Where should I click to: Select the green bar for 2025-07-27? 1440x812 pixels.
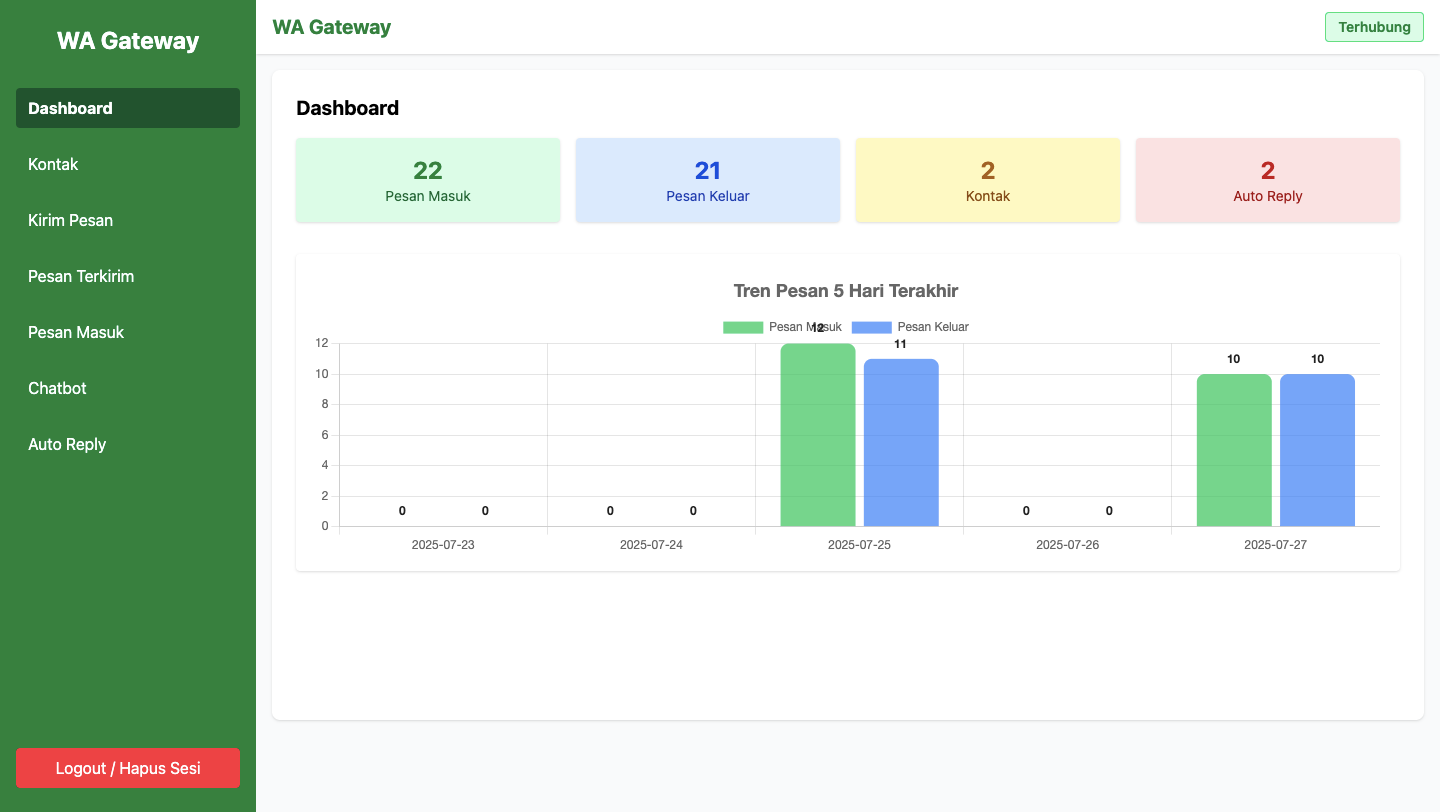[x=1234, y=450]
